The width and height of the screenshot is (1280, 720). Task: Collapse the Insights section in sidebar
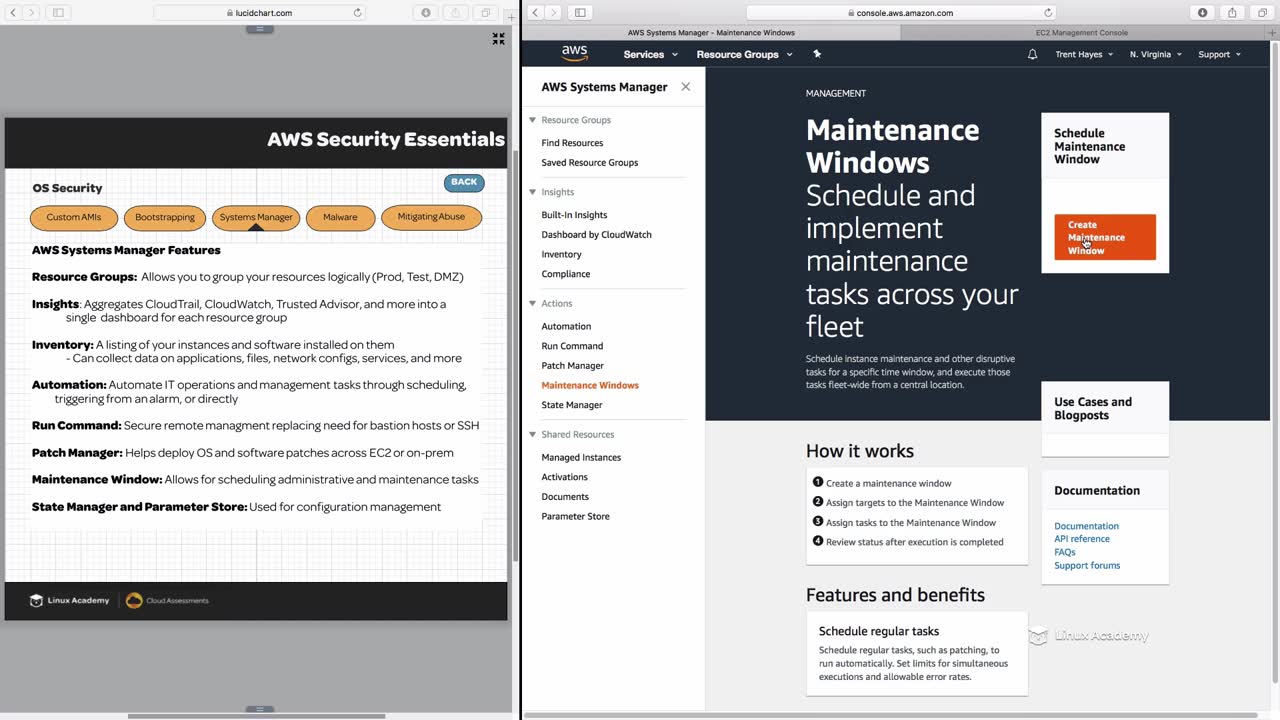(533, 192)
